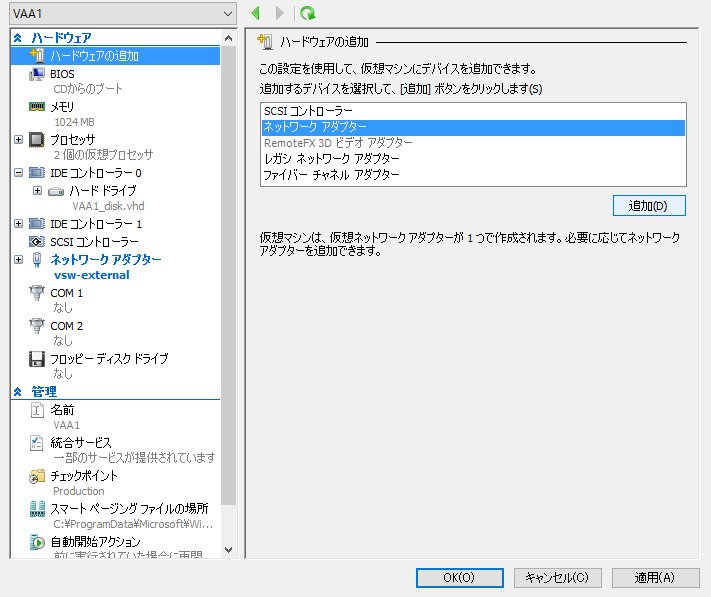Choose ネットワーク アダプター in device list

tap(473, 127)
